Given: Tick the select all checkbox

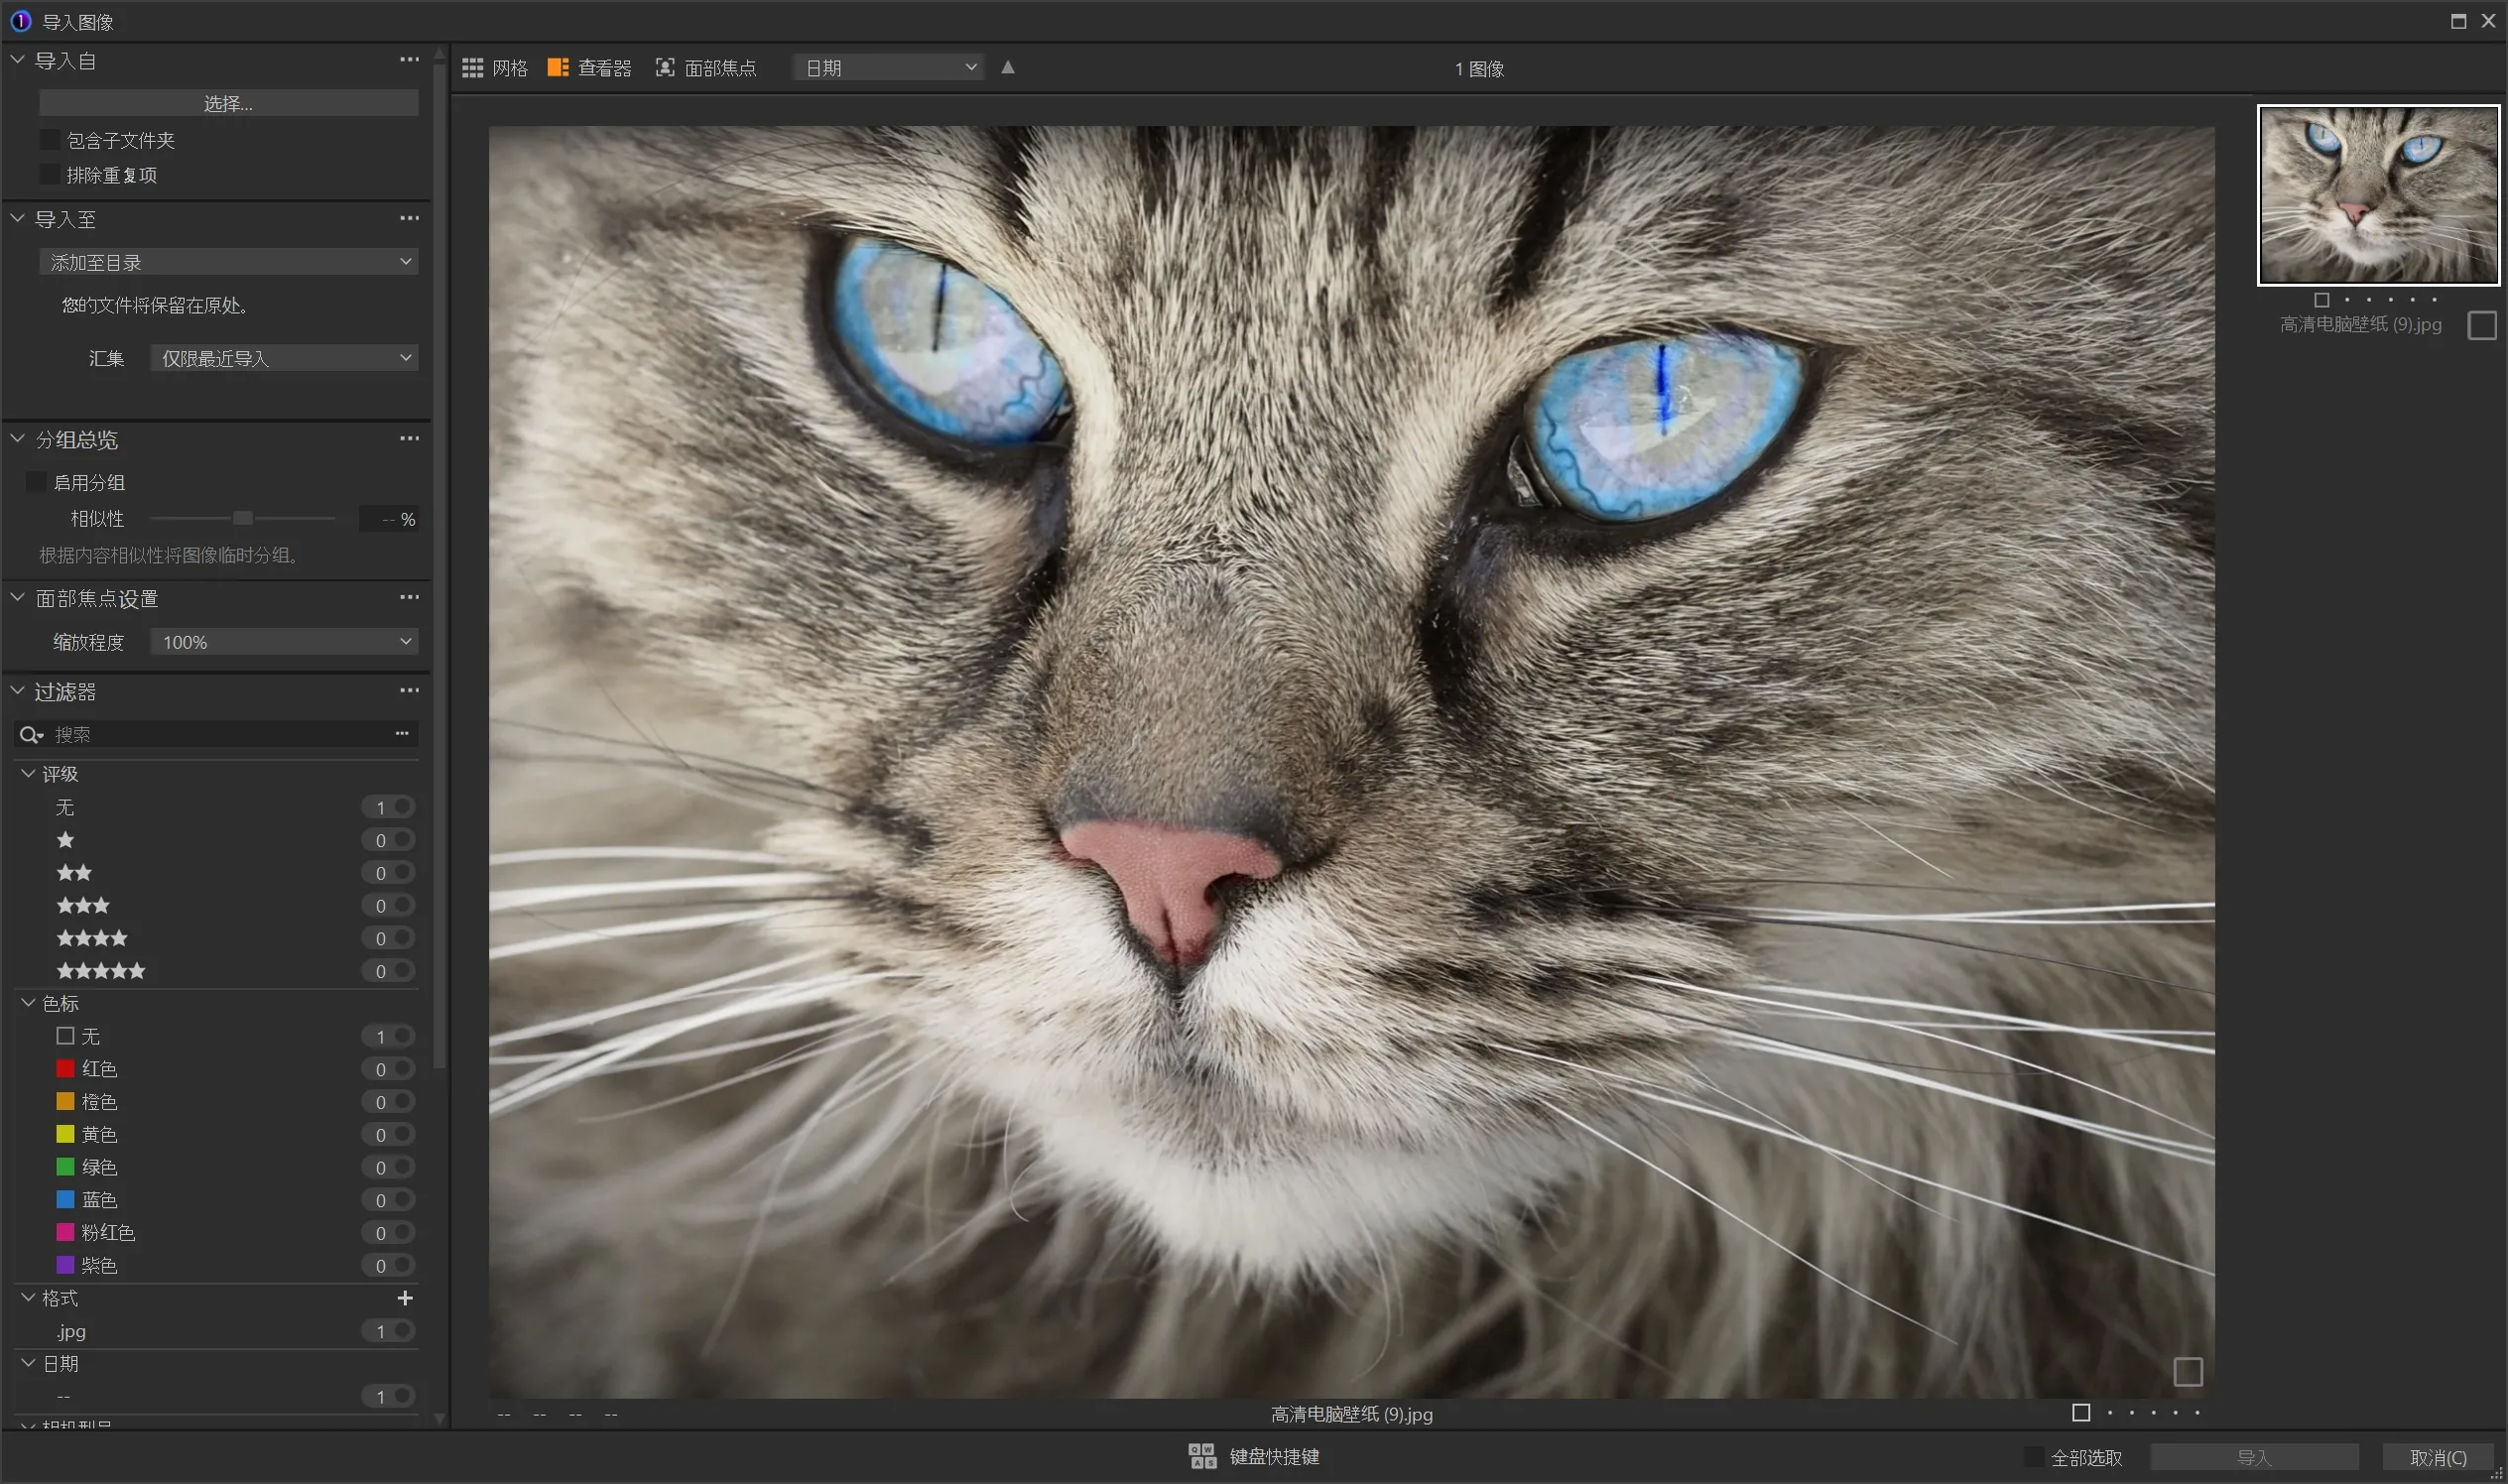Looking at the screenshot, I should coord(2033,1457).
